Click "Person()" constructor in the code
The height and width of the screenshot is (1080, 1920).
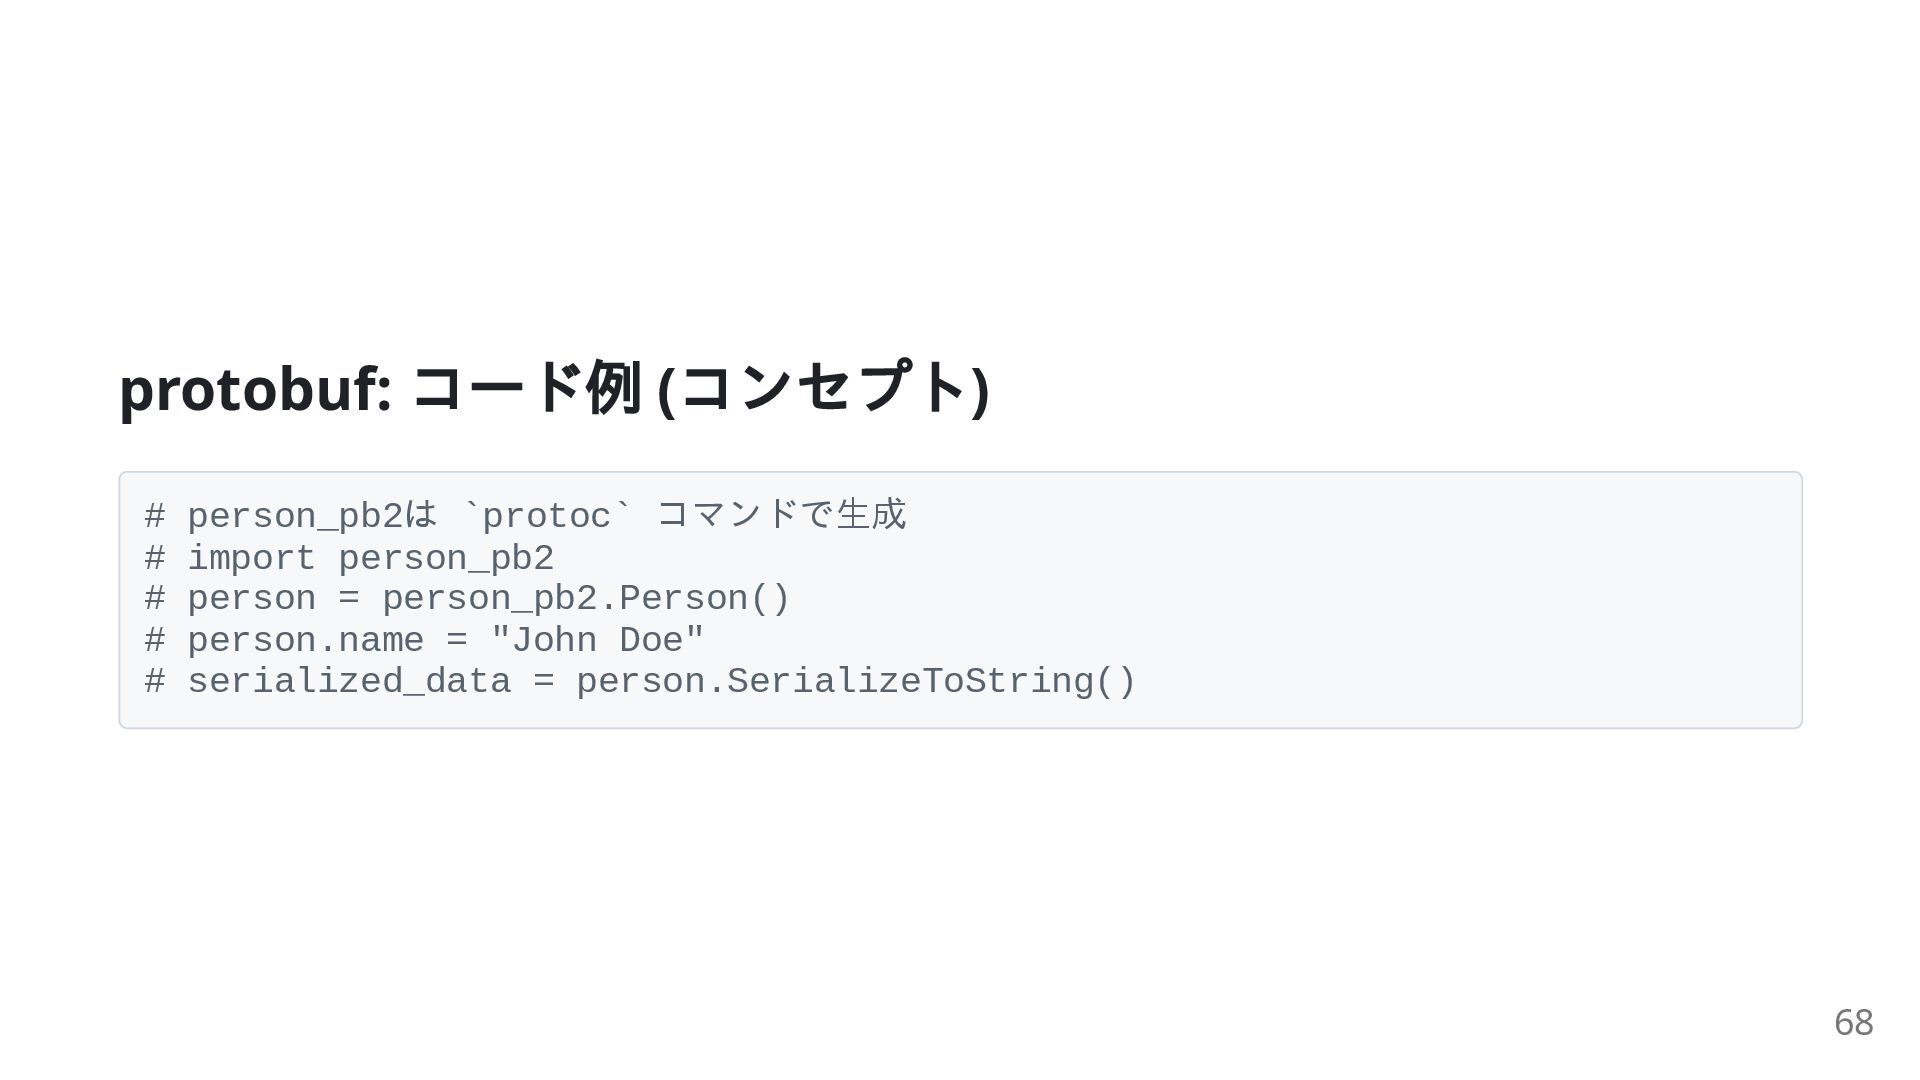[705, 599]
